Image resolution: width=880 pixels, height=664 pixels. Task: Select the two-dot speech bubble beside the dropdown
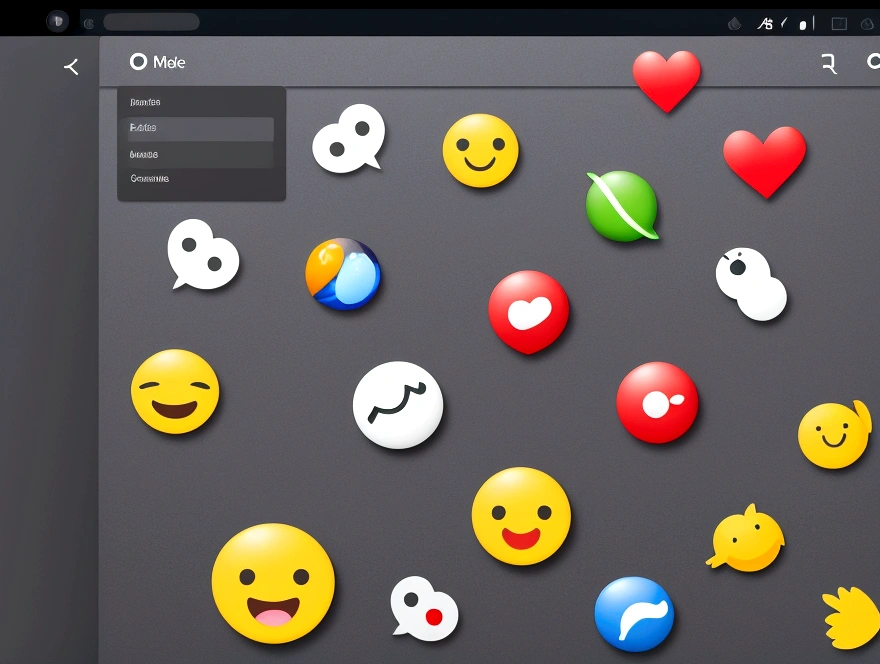349,138
